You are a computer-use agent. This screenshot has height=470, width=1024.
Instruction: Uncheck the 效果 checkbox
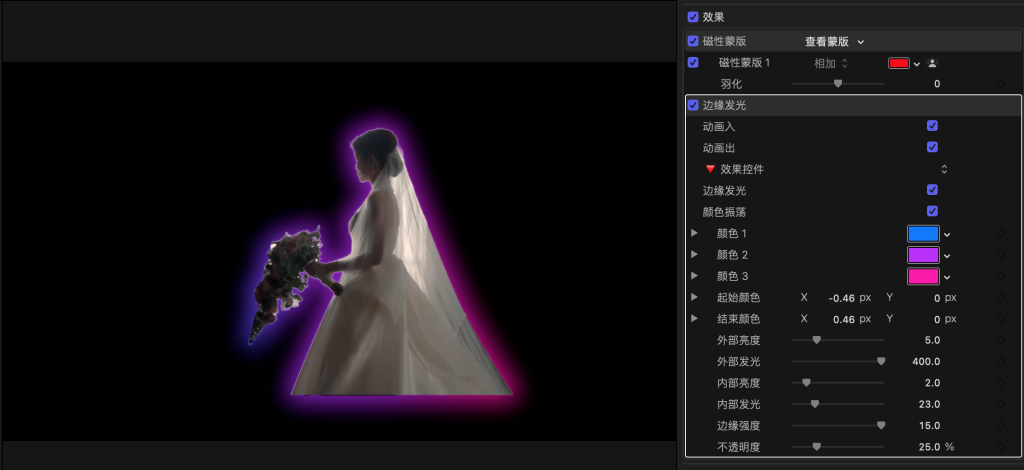tap(693, 17)
